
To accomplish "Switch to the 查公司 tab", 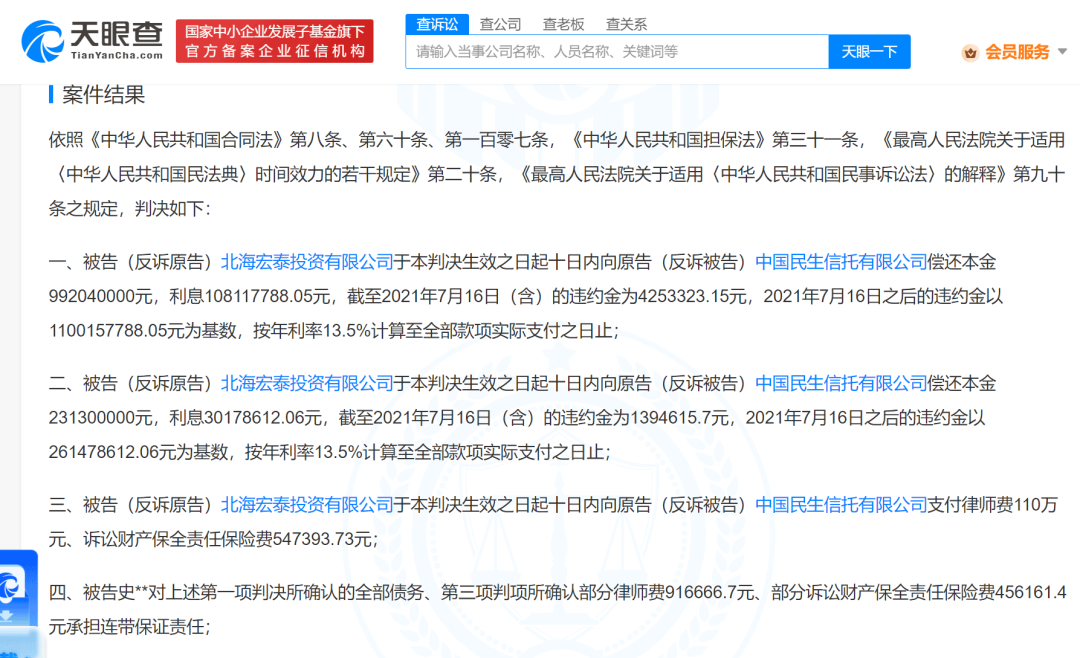I will pos(500,24).
